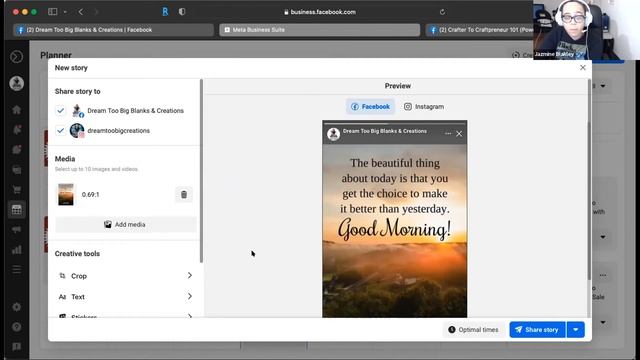Open the account profile avatar in sidebar

pyautogui.click(x=17, y=83)
